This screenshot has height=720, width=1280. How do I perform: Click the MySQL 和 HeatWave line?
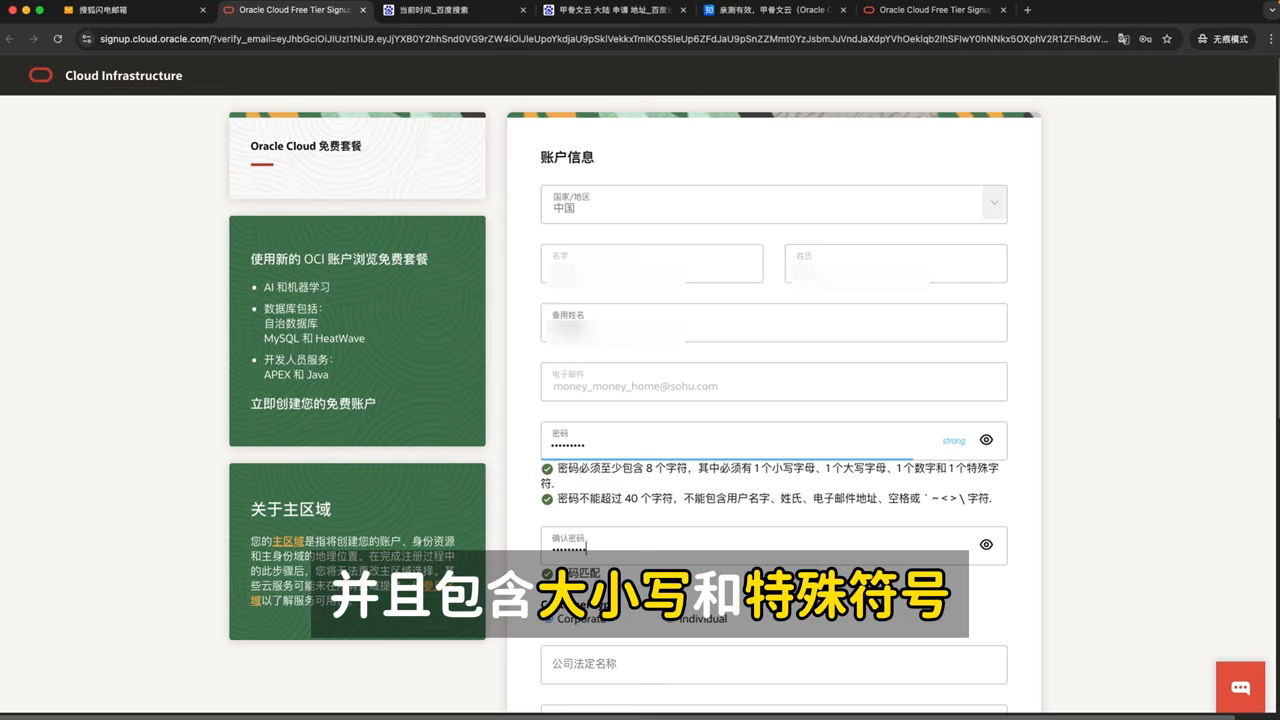click(314, 339)
